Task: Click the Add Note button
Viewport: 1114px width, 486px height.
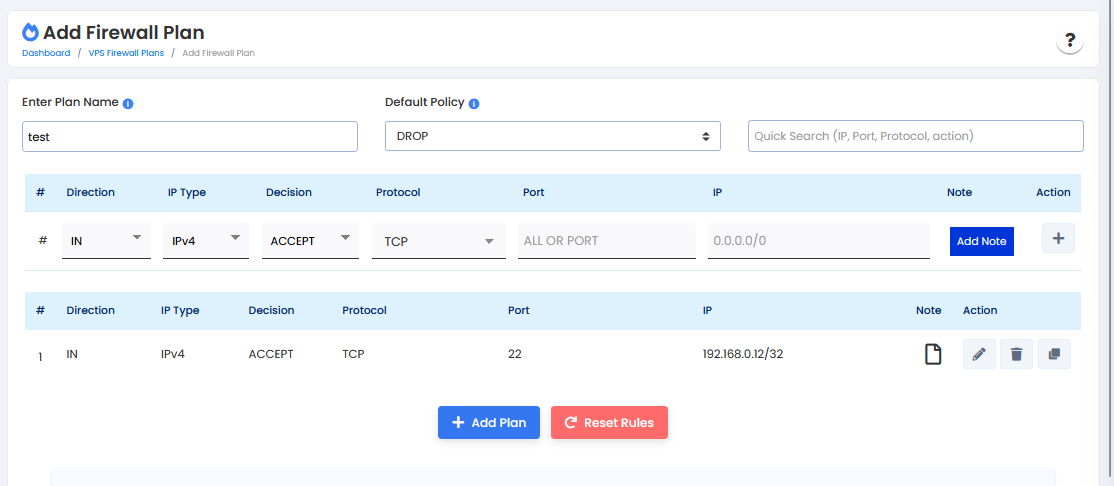Action: click(x=981, y=241)
